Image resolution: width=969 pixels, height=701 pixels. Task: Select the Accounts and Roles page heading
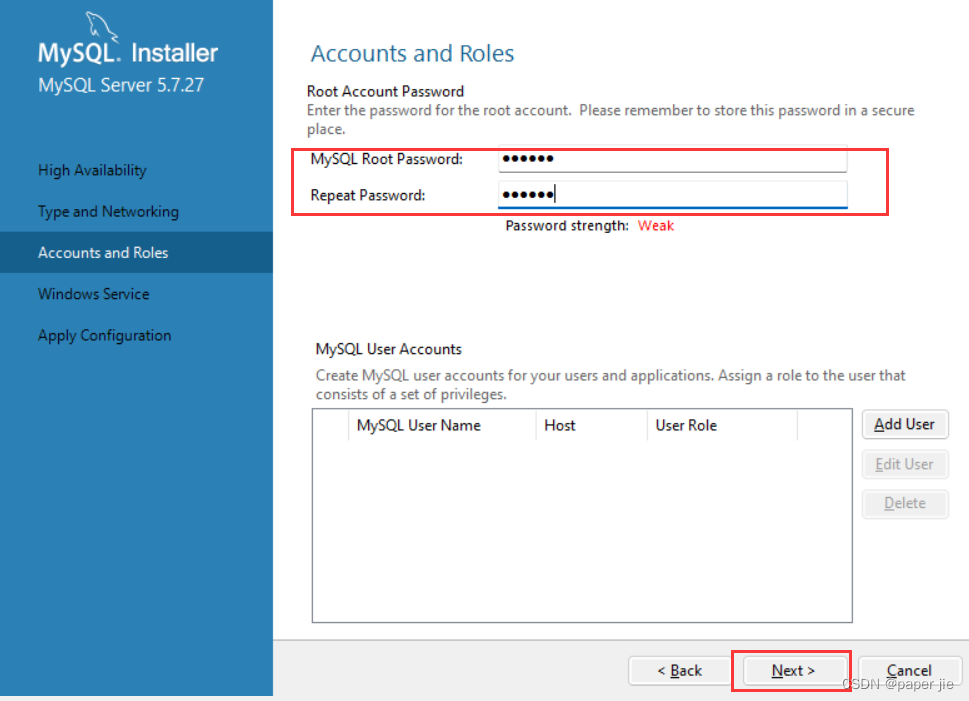click(412, 54)
